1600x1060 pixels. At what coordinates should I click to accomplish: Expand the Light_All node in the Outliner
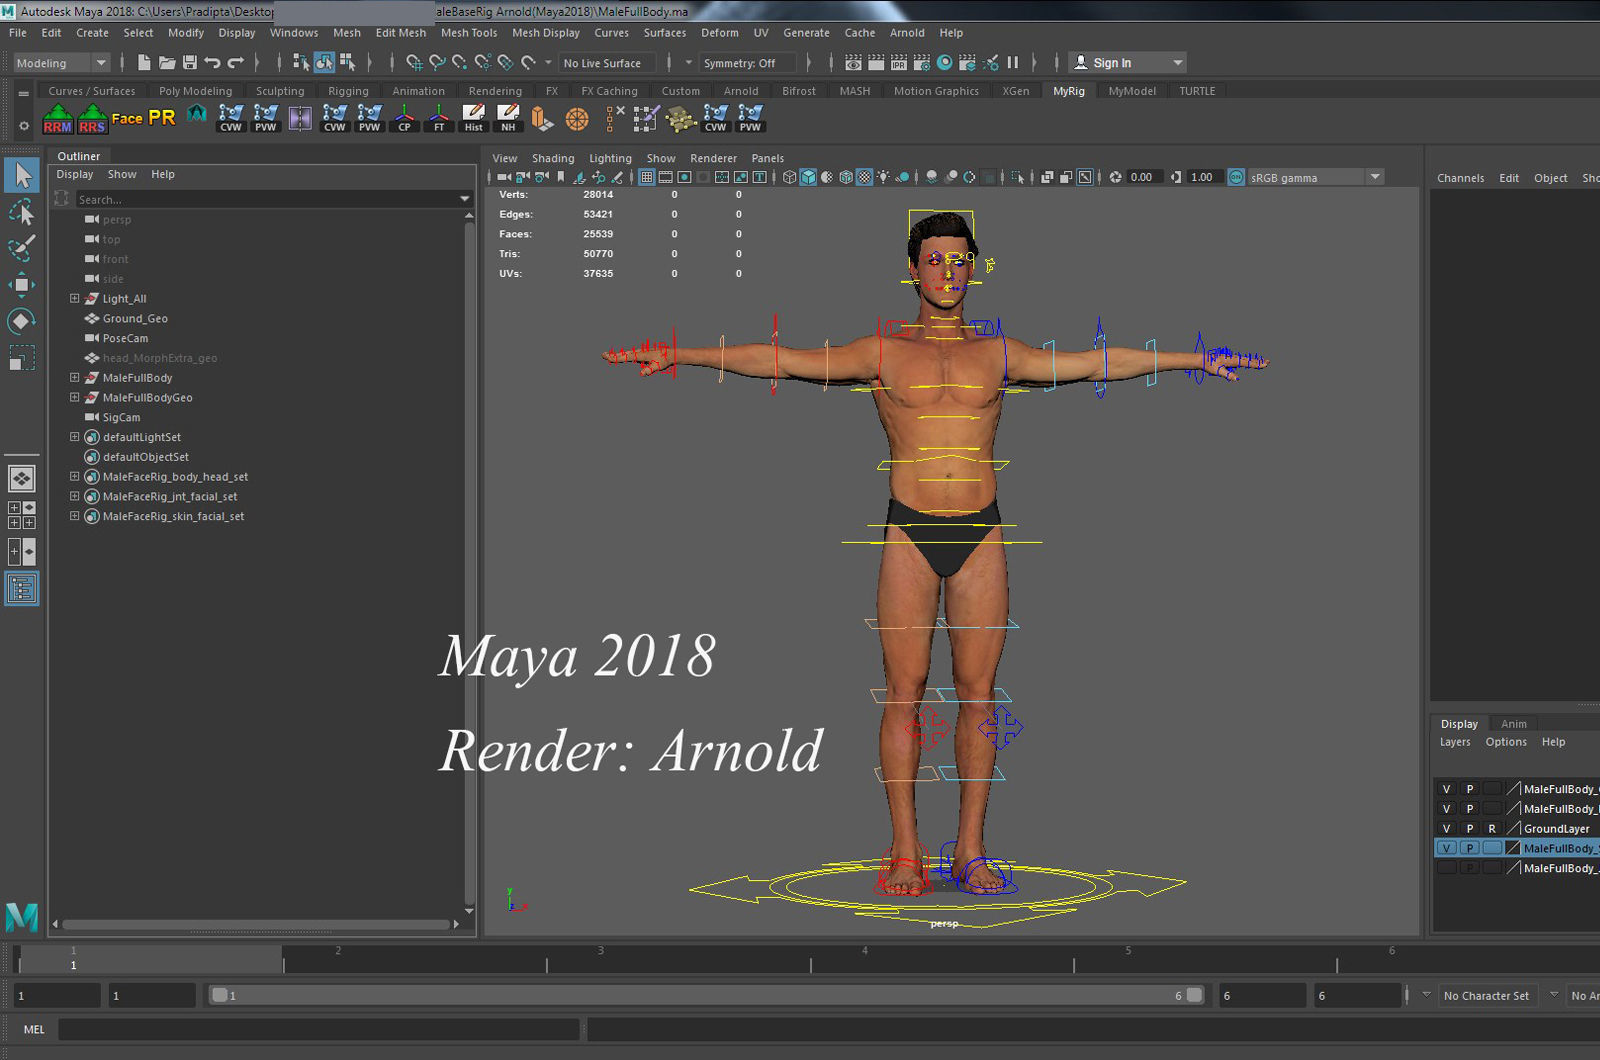[x=74, y=299]
